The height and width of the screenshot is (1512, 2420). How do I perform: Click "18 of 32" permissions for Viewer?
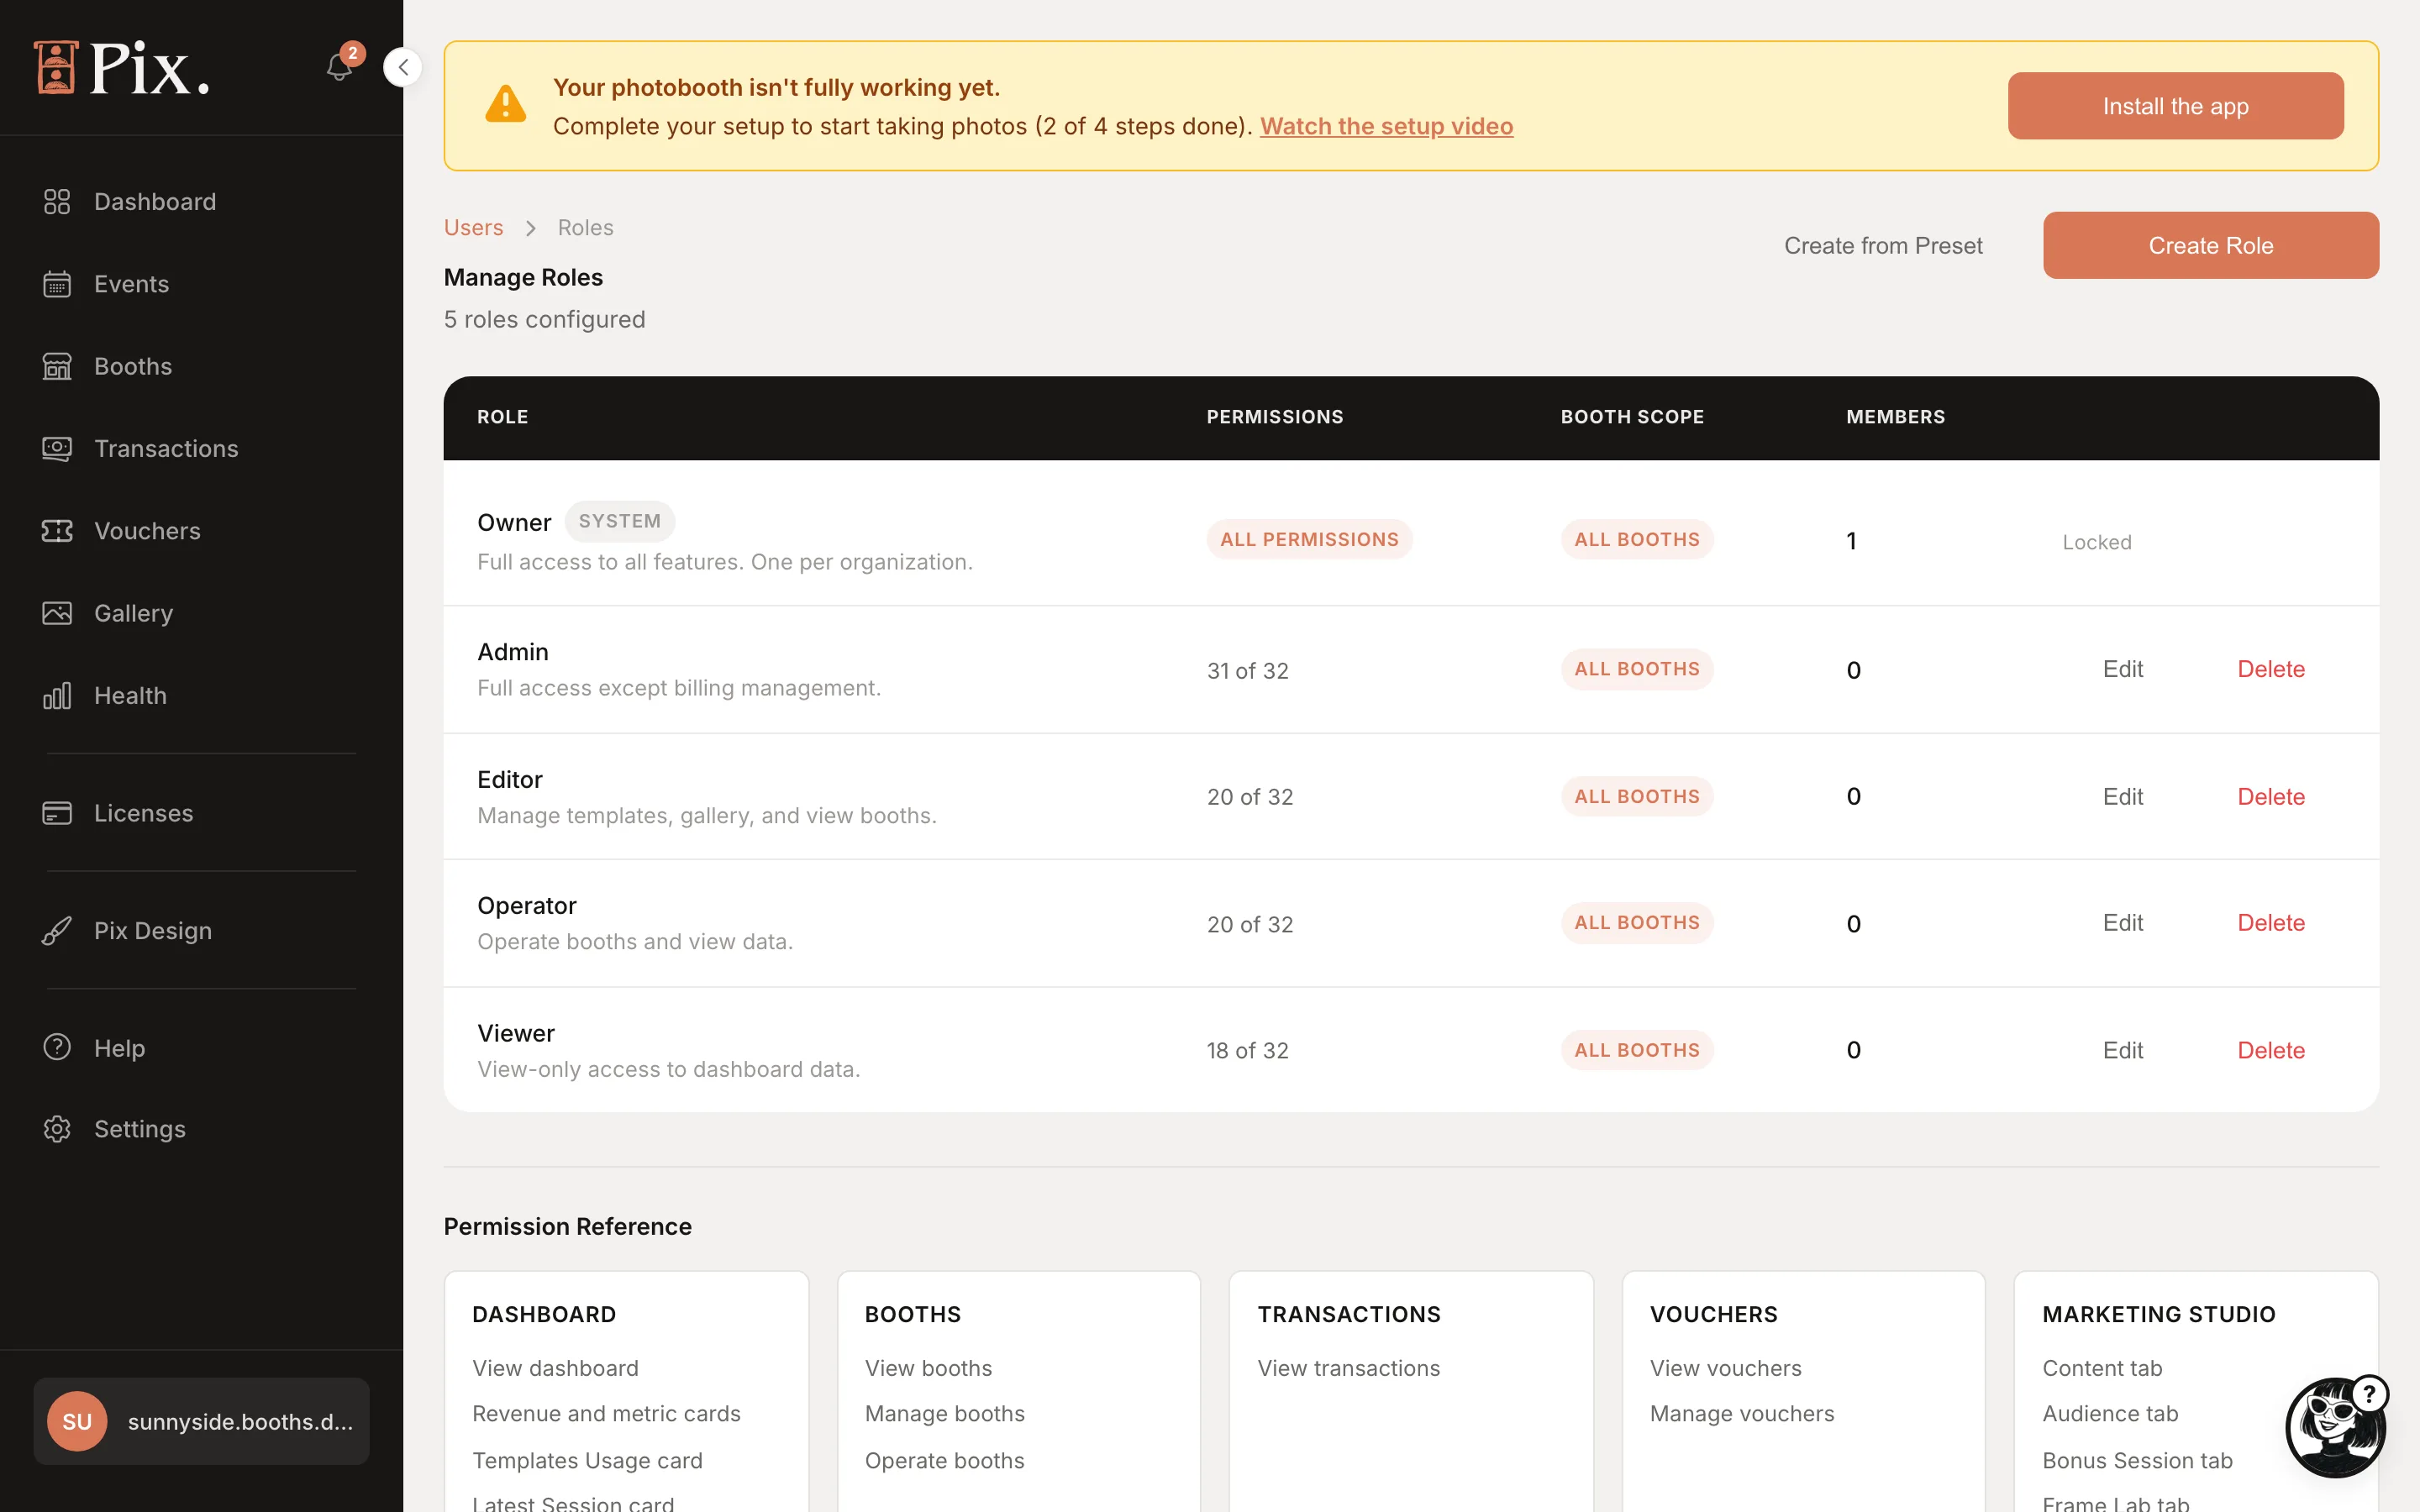click(x=1247, y=1050)
